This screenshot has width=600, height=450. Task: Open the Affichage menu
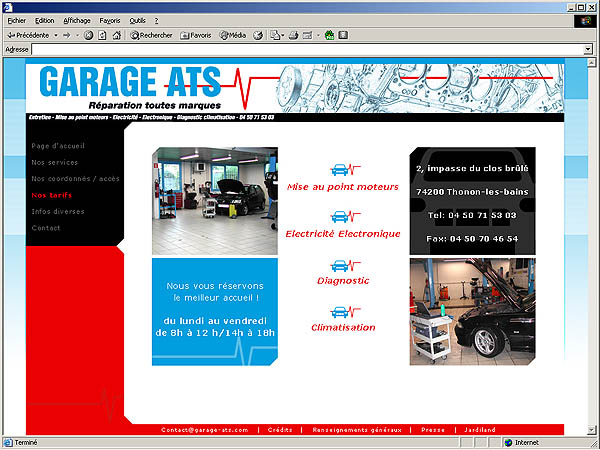coord(77,21)
